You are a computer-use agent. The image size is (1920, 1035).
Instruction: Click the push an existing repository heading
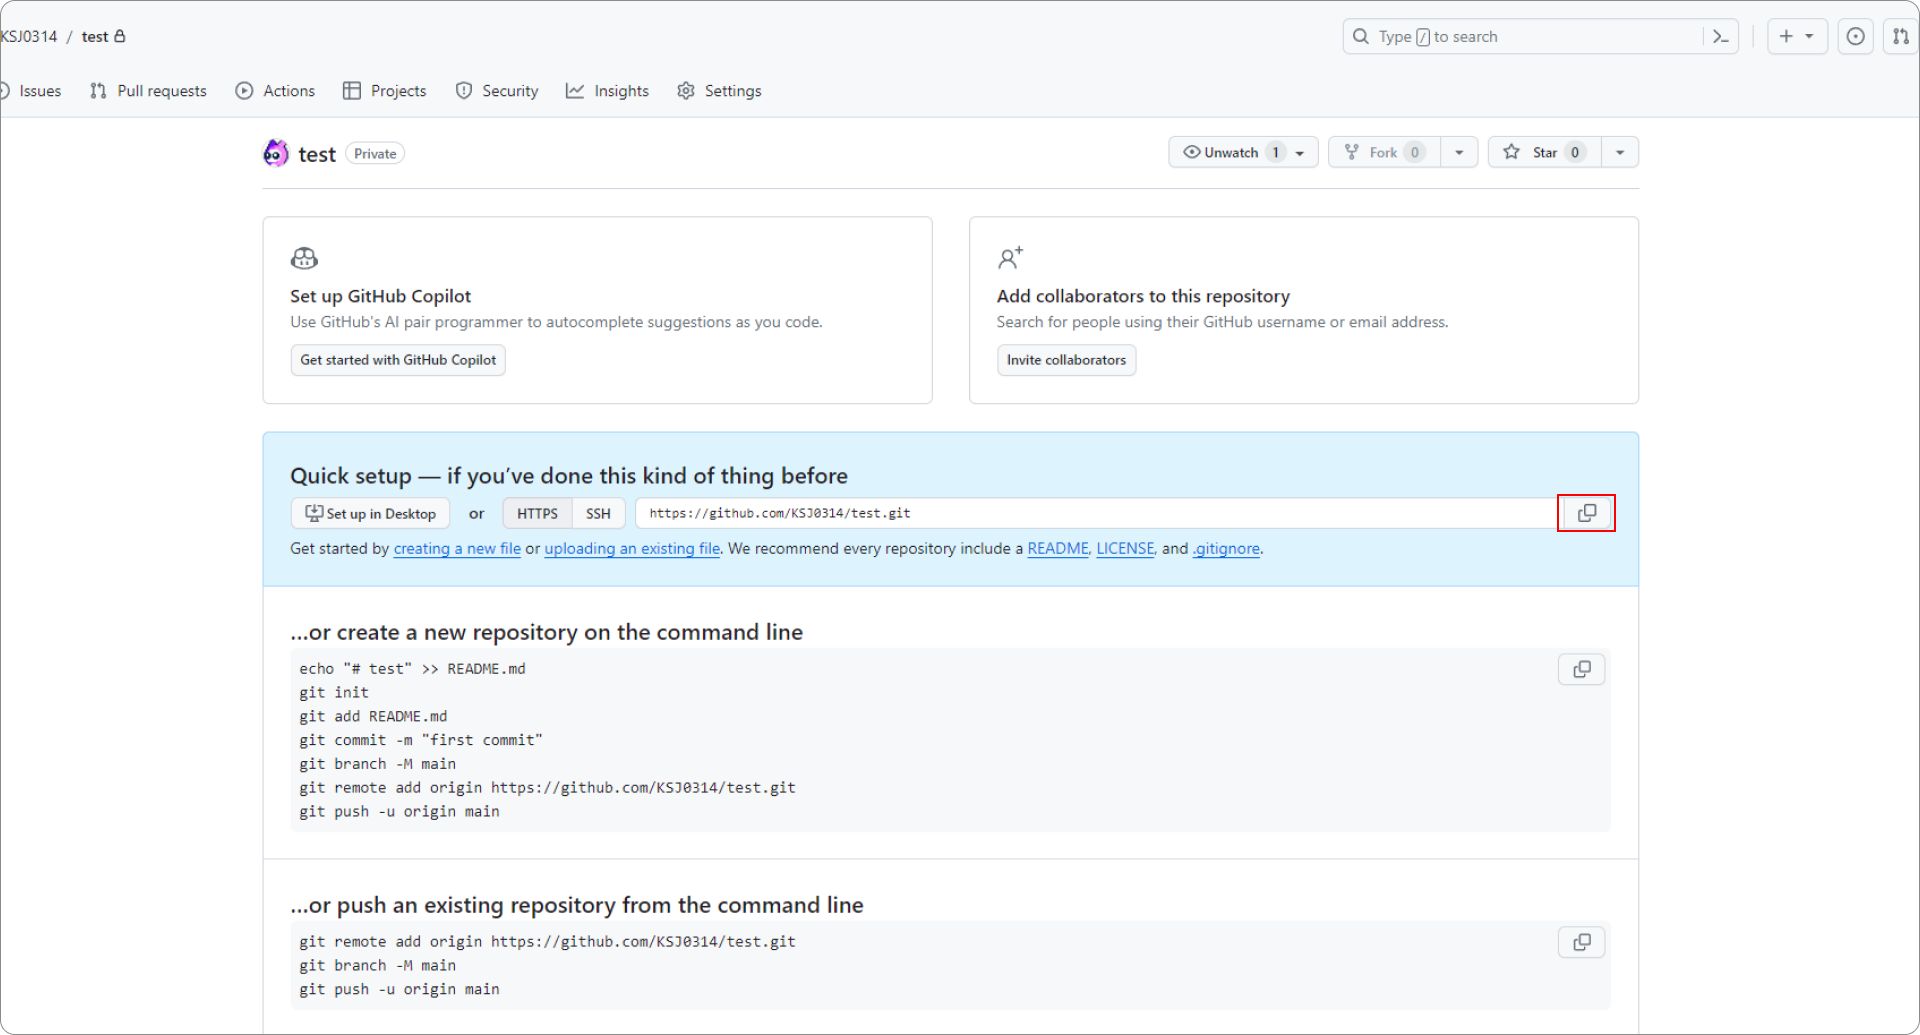[577, 905]
